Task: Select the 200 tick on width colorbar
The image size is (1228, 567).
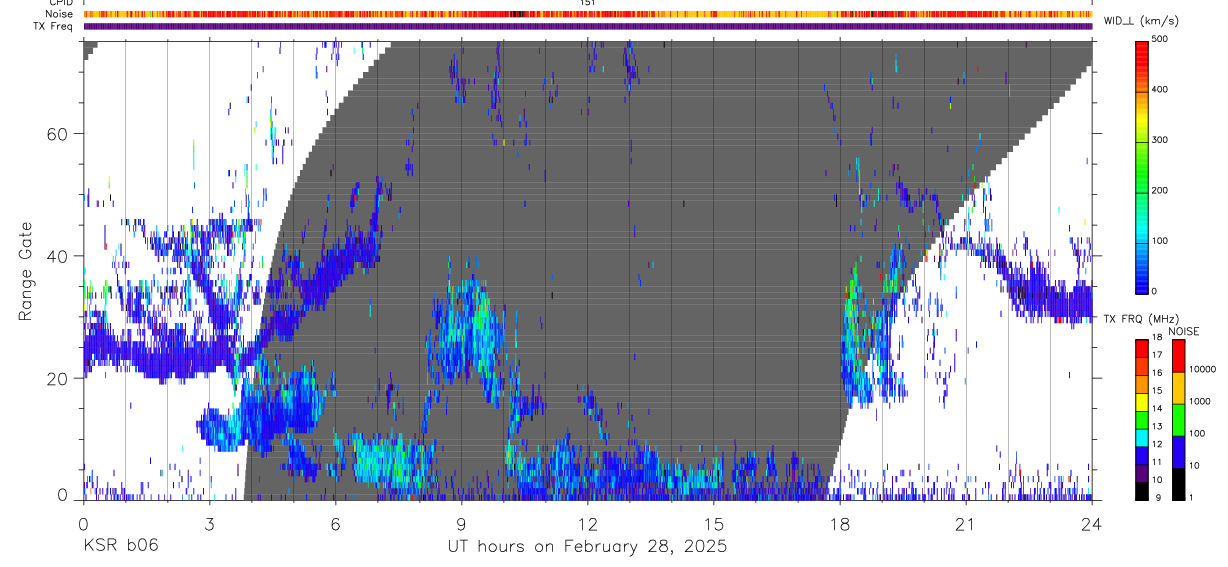Action: 1160,191
